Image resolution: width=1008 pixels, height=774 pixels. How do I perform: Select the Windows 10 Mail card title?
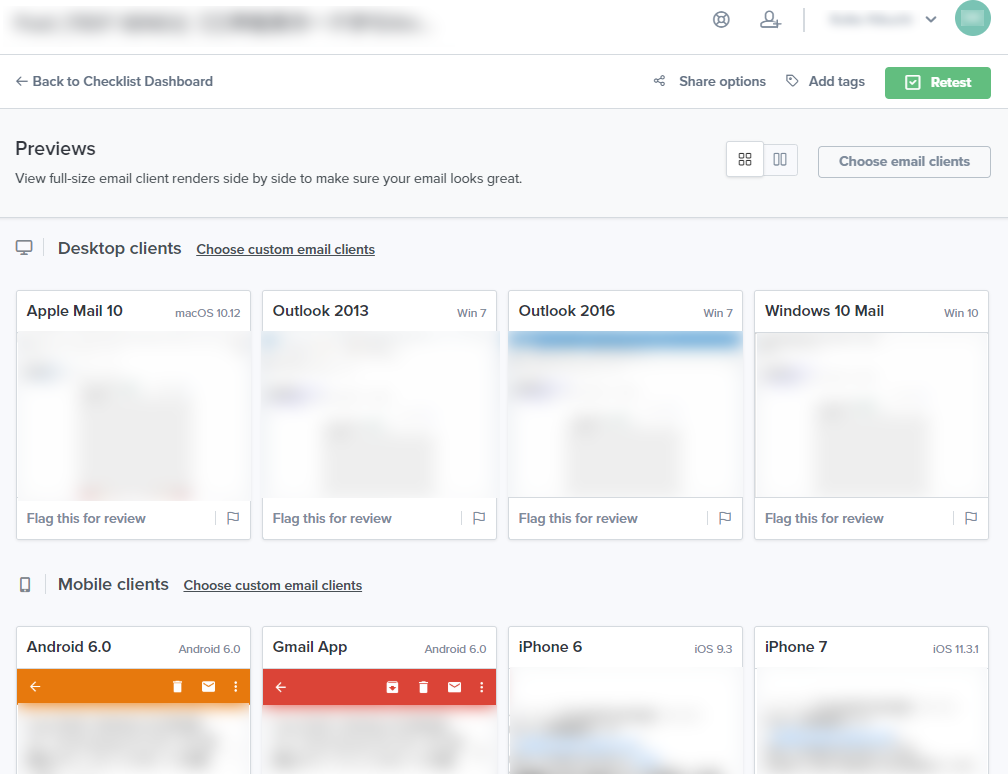tap(824, 311)
